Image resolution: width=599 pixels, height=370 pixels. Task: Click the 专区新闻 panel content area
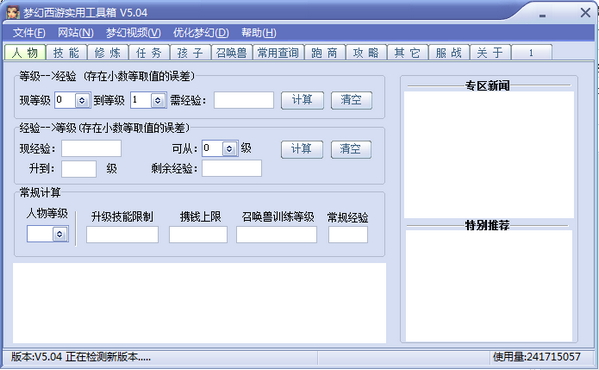pyautogui.click(x=489, y=155)
